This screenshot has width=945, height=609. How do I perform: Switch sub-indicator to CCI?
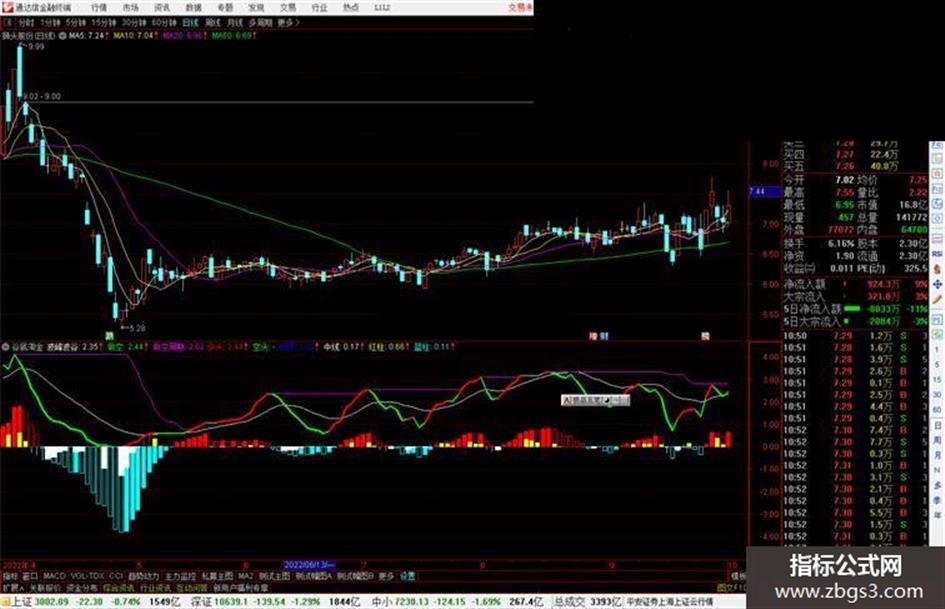point(116,576)
